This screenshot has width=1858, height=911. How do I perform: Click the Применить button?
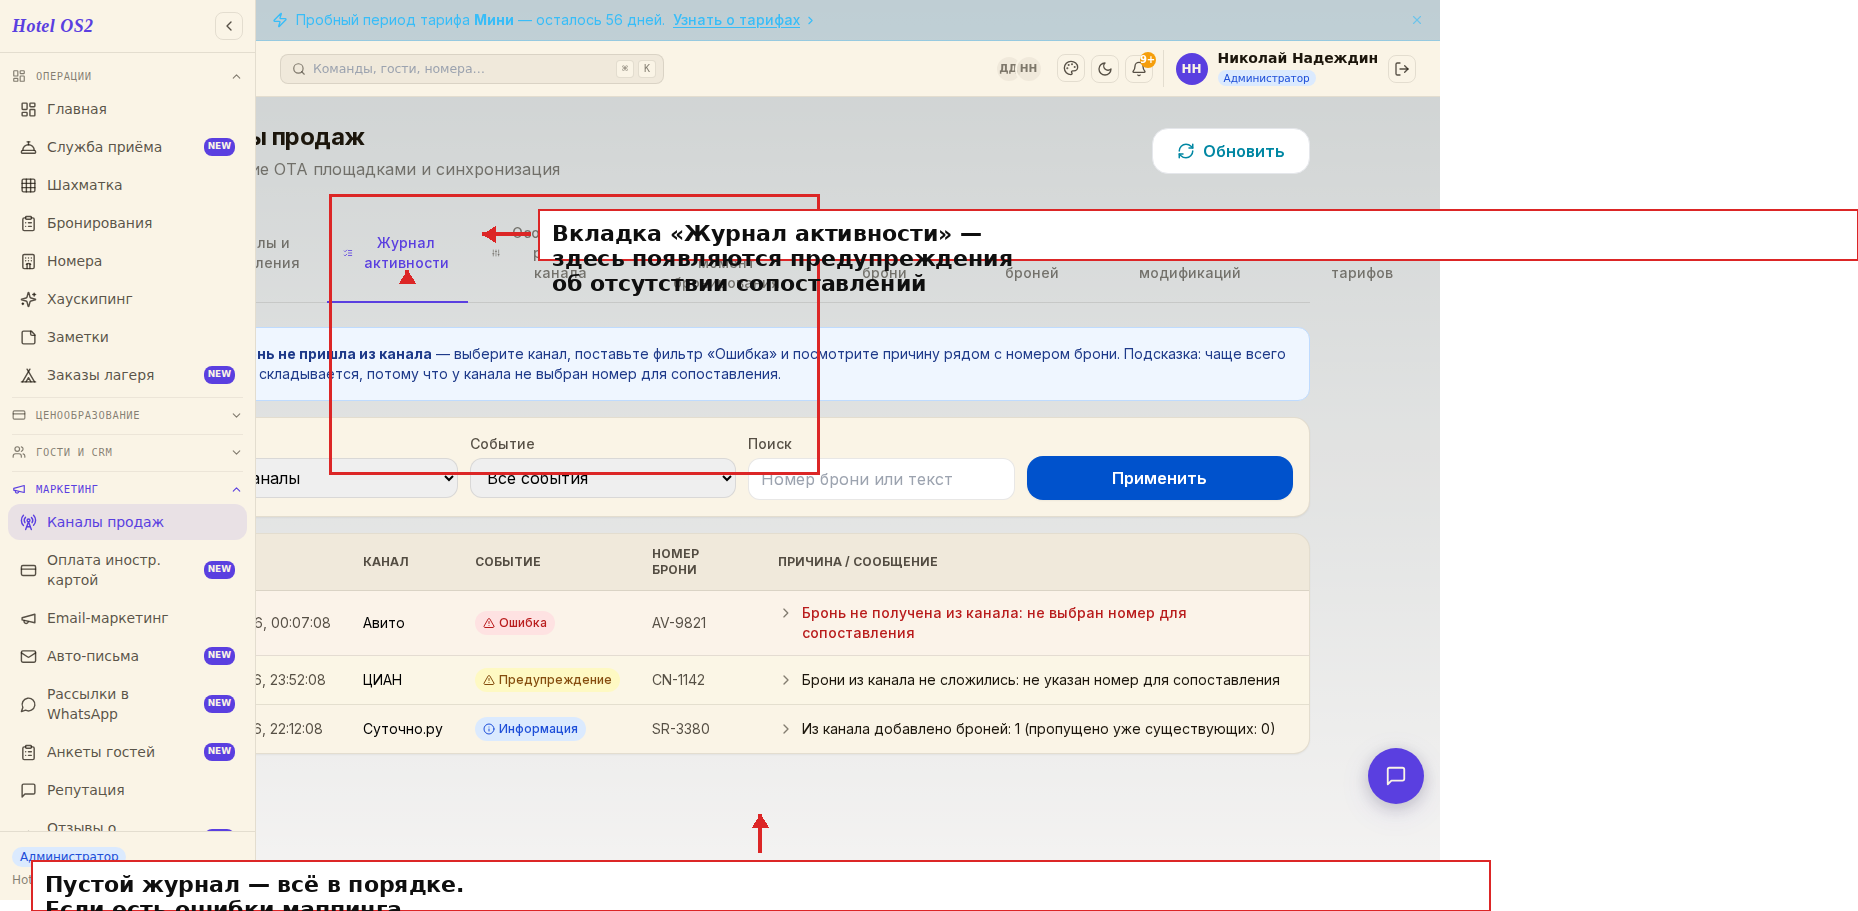click(x=1160, y=478)
